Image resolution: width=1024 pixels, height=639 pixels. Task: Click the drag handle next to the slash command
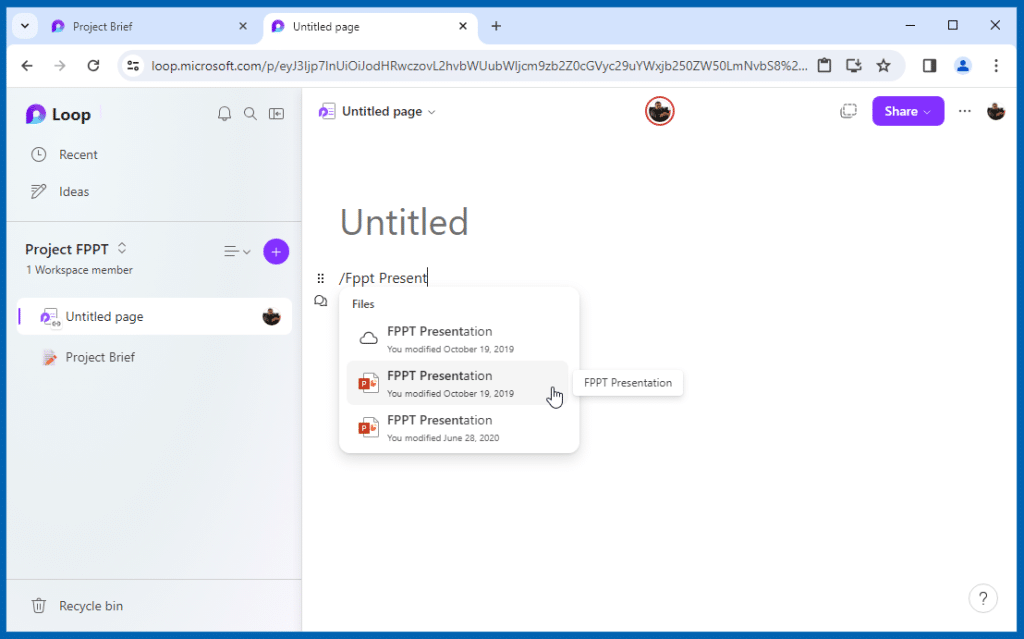point(322,277)
